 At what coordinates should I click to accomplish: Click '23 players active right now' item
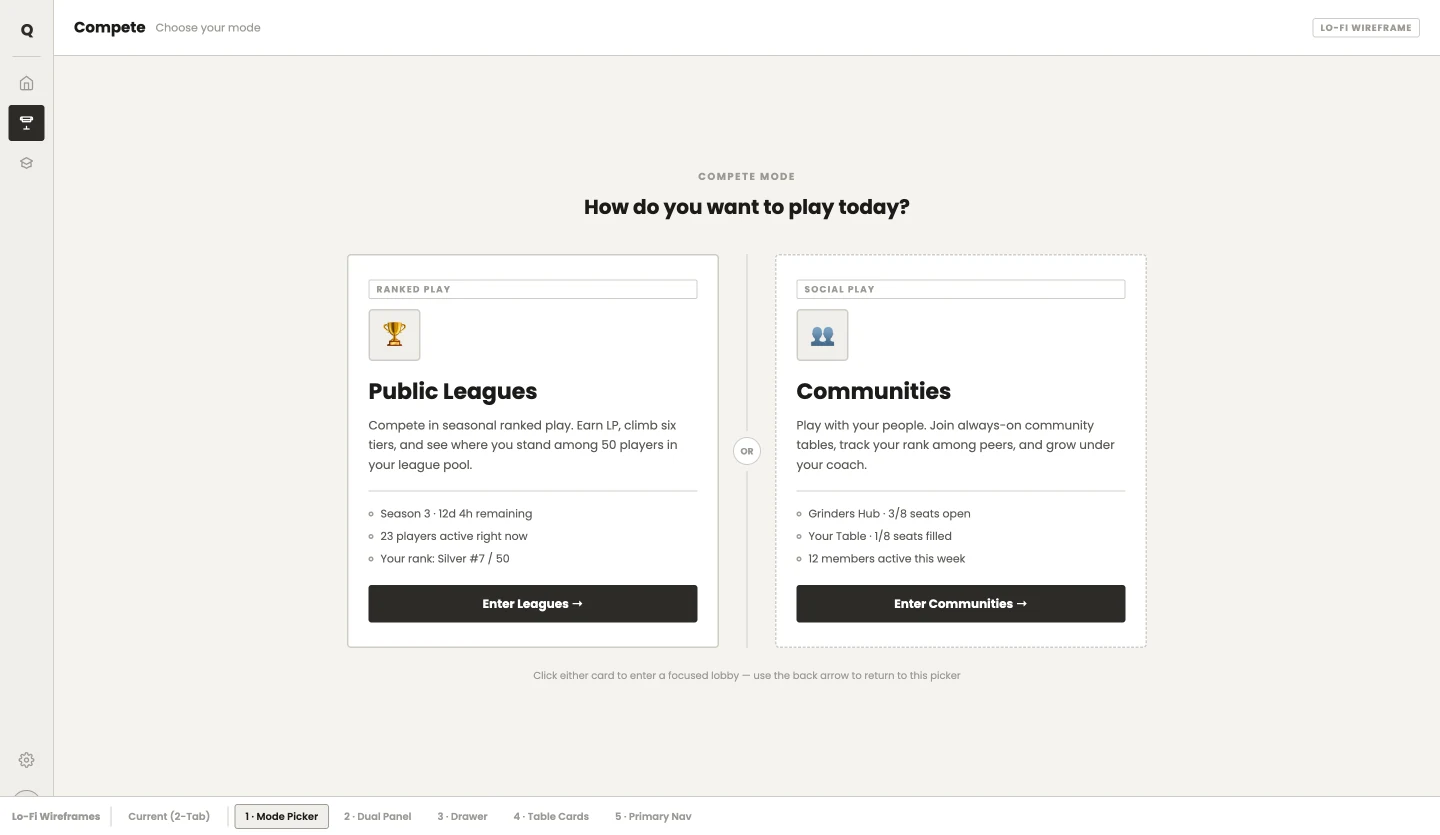click(x=454, y=536)
